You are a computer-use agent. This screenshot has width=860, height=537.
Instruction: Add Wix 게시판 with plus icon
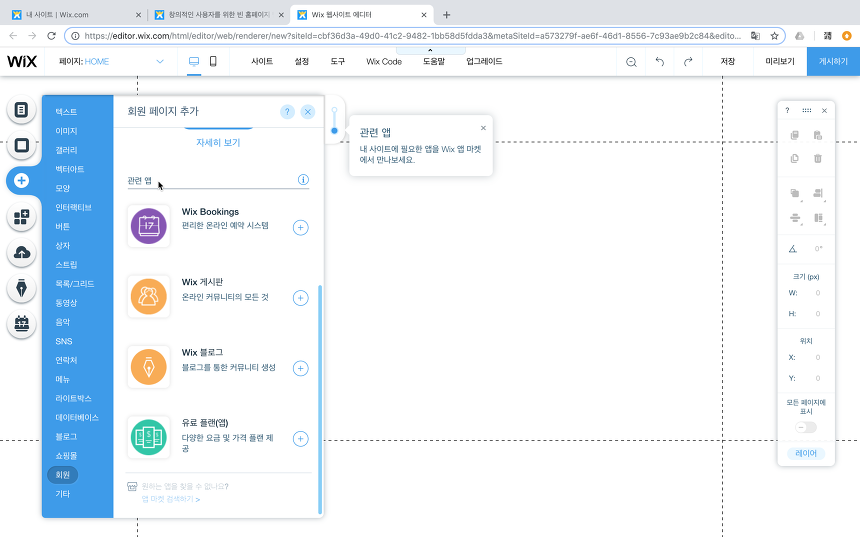(301, 298)
